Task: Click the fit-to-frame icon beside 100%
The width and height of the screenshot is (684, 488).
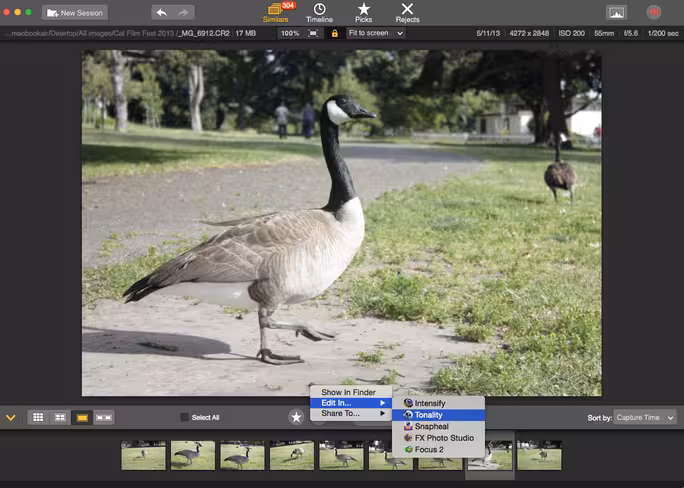Action: pos(313,33)
